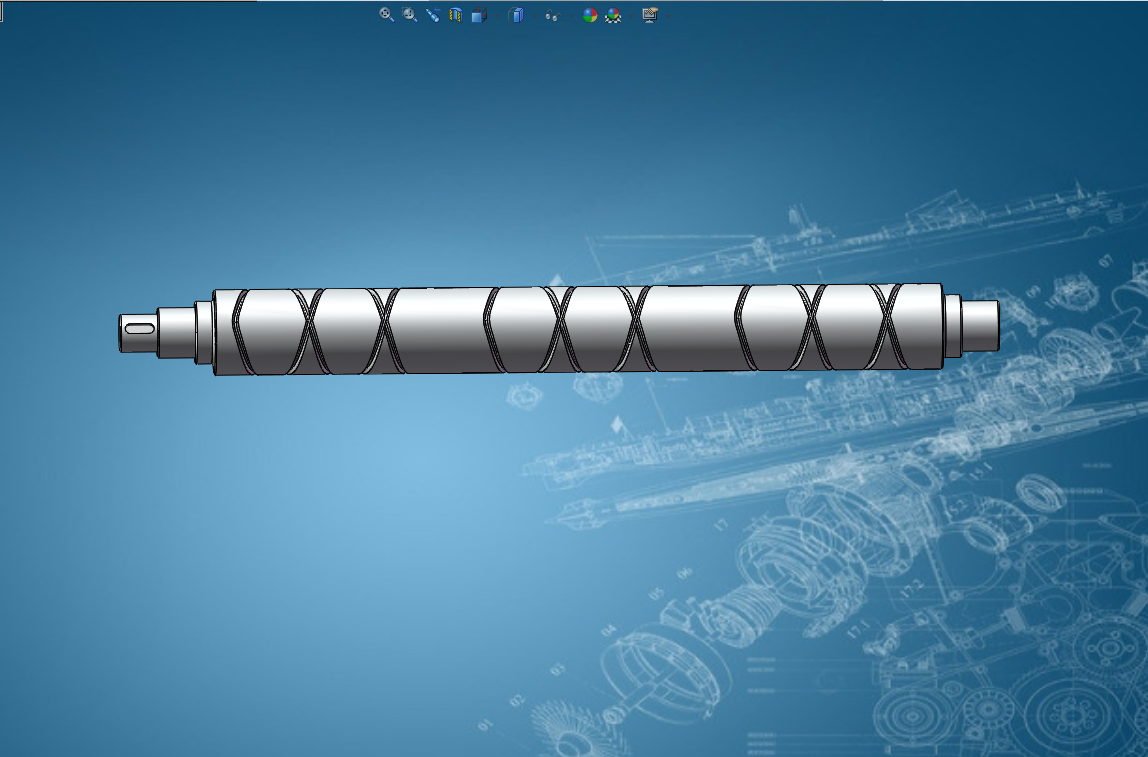
Task: Select the Zoom to Area tool
Action: [410, 15]
